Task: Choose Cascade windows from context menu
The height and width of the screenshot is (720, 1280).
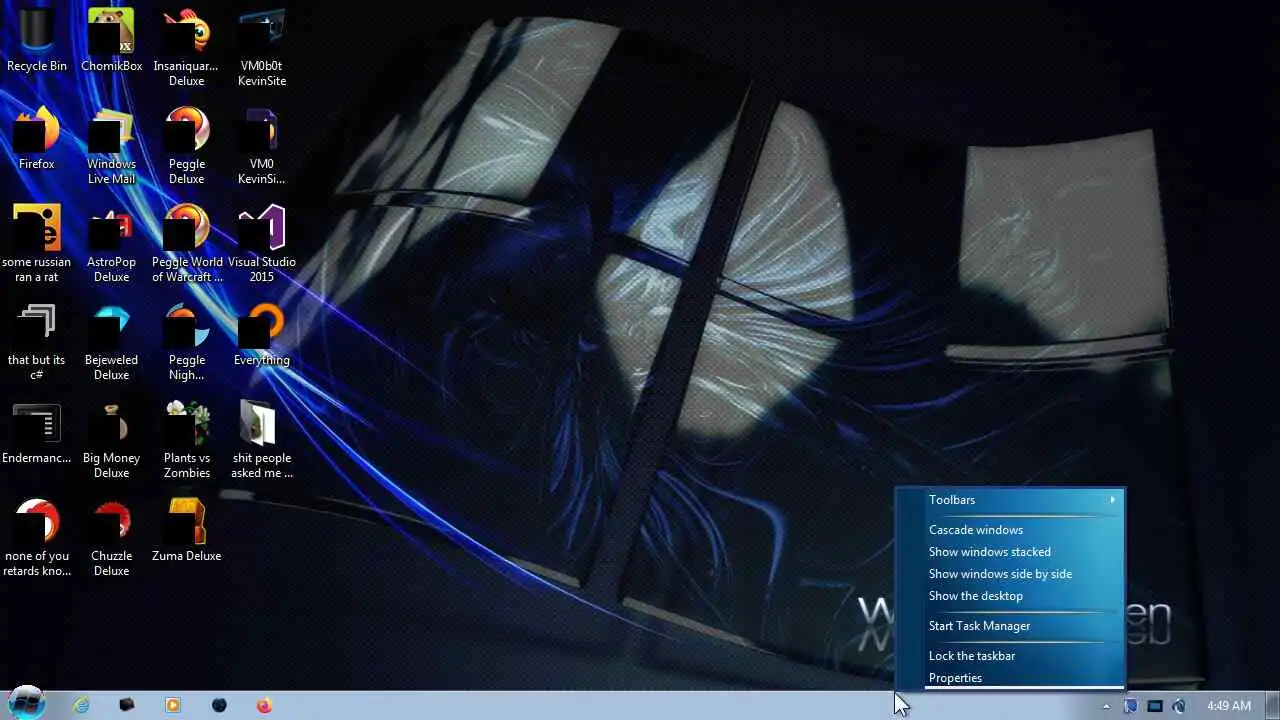Action: (x=1010, y=530)
